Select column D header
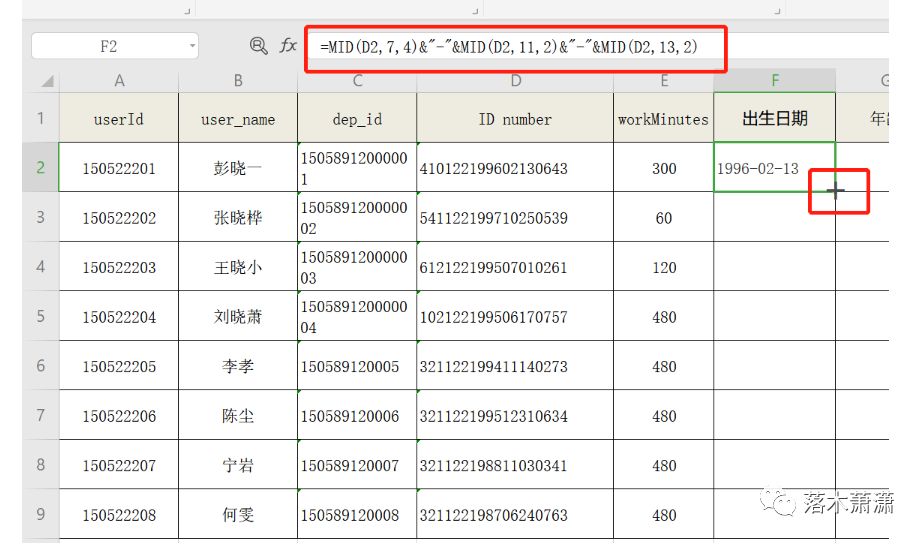The height and width of the screenshot is (543, 924). point(515,81)
